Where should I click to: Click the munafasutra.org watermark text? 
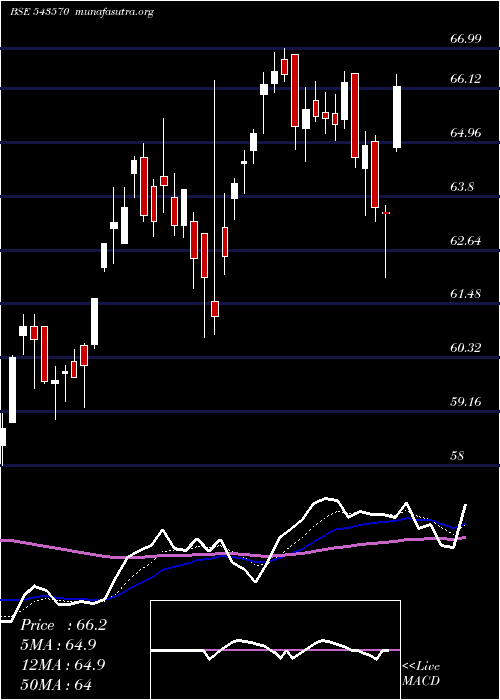(115, 12)
